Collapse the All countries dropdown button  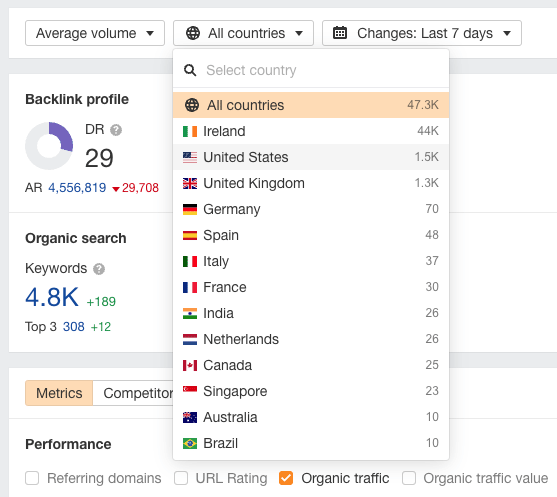(x=243, y=33)
